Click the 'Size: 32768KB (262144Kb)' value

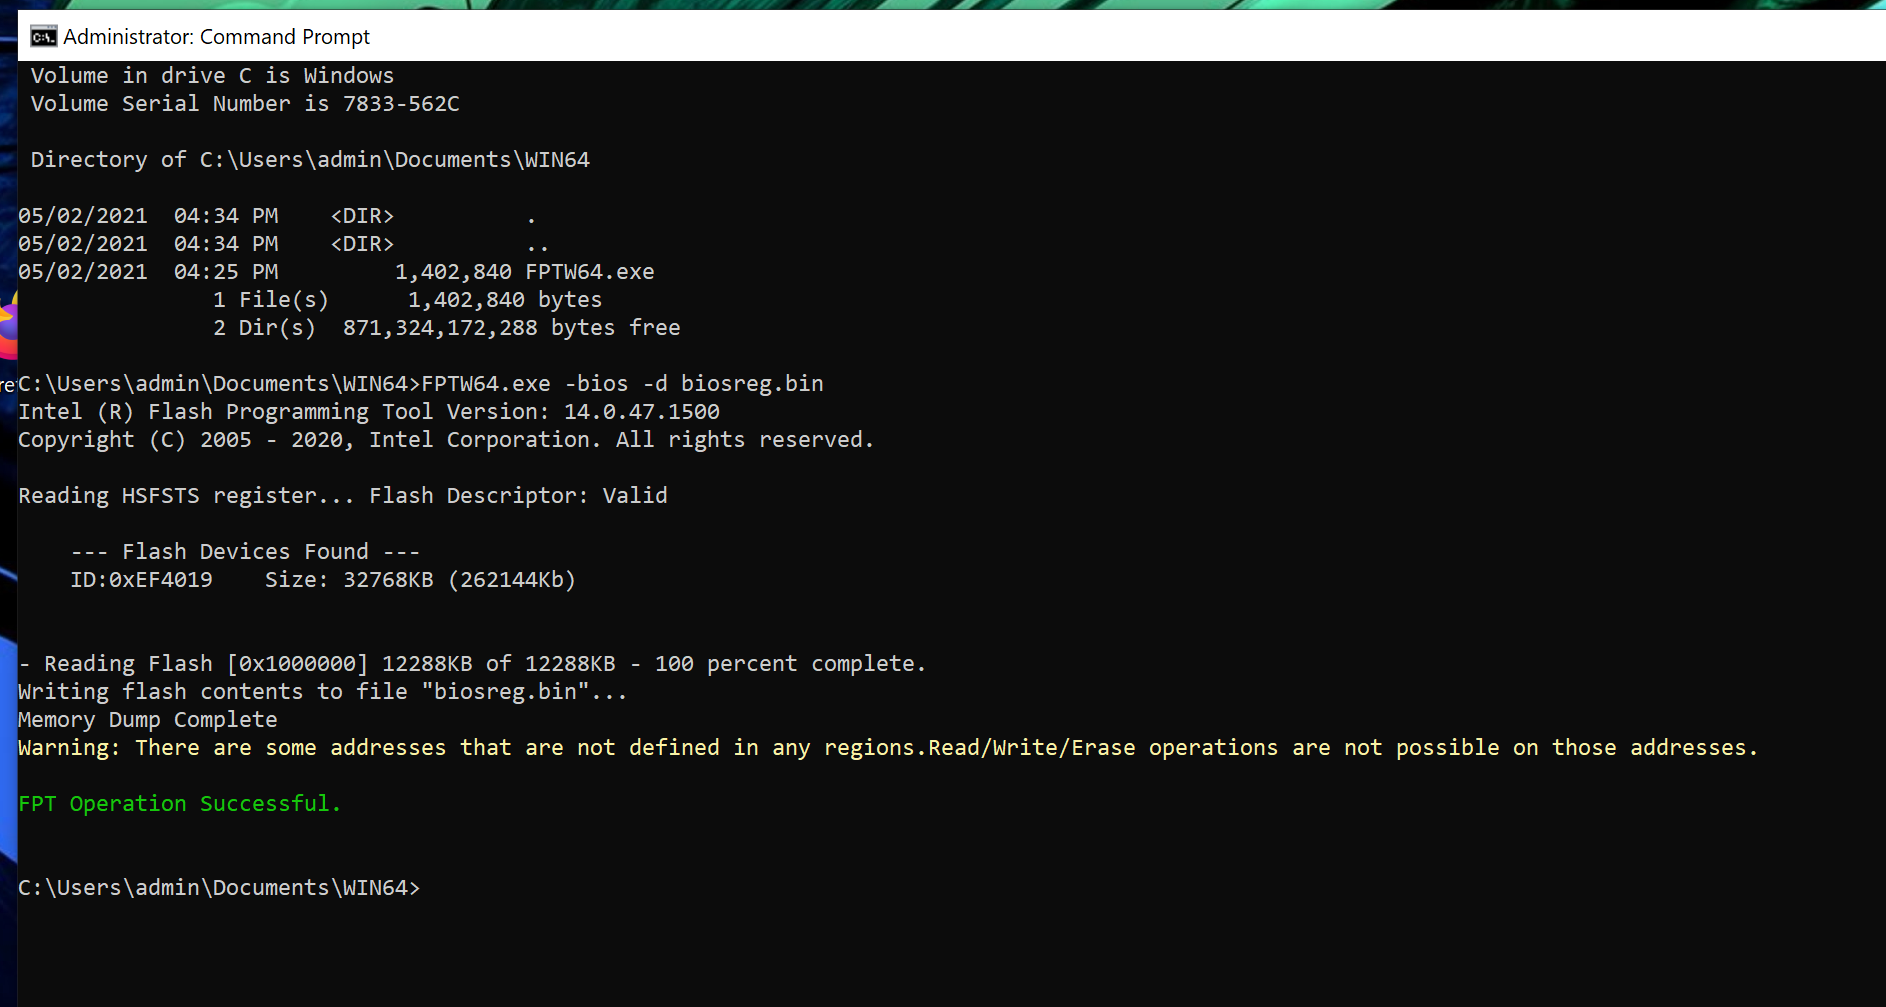[x=420, y=580]
